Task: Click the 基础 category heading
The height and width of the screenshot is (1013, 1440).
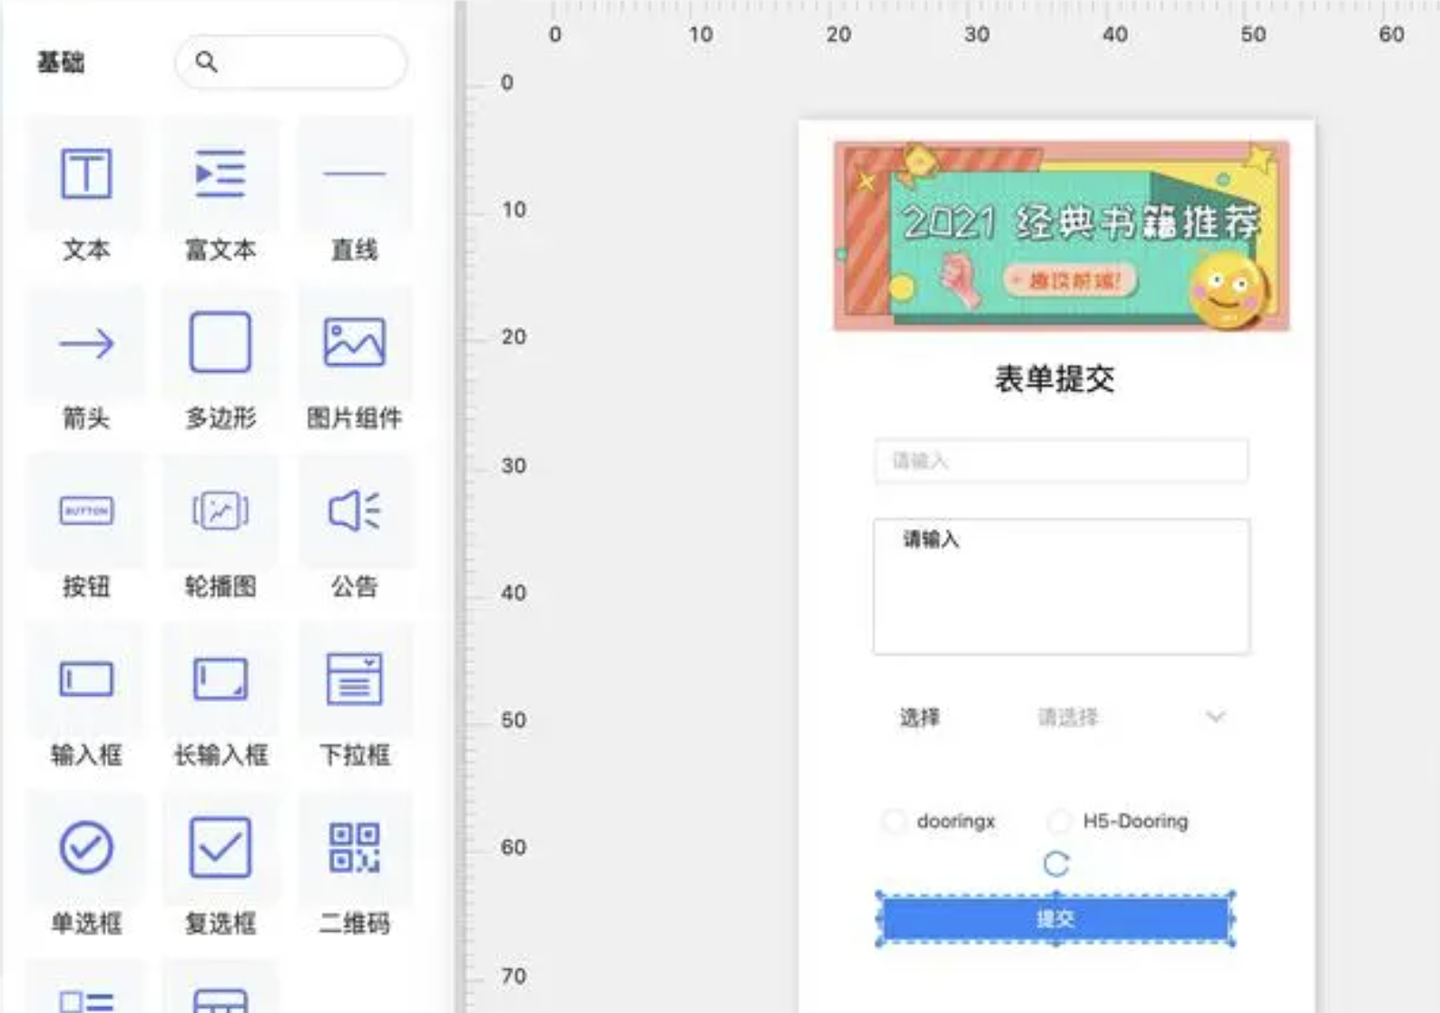Action: click(61, 62)
